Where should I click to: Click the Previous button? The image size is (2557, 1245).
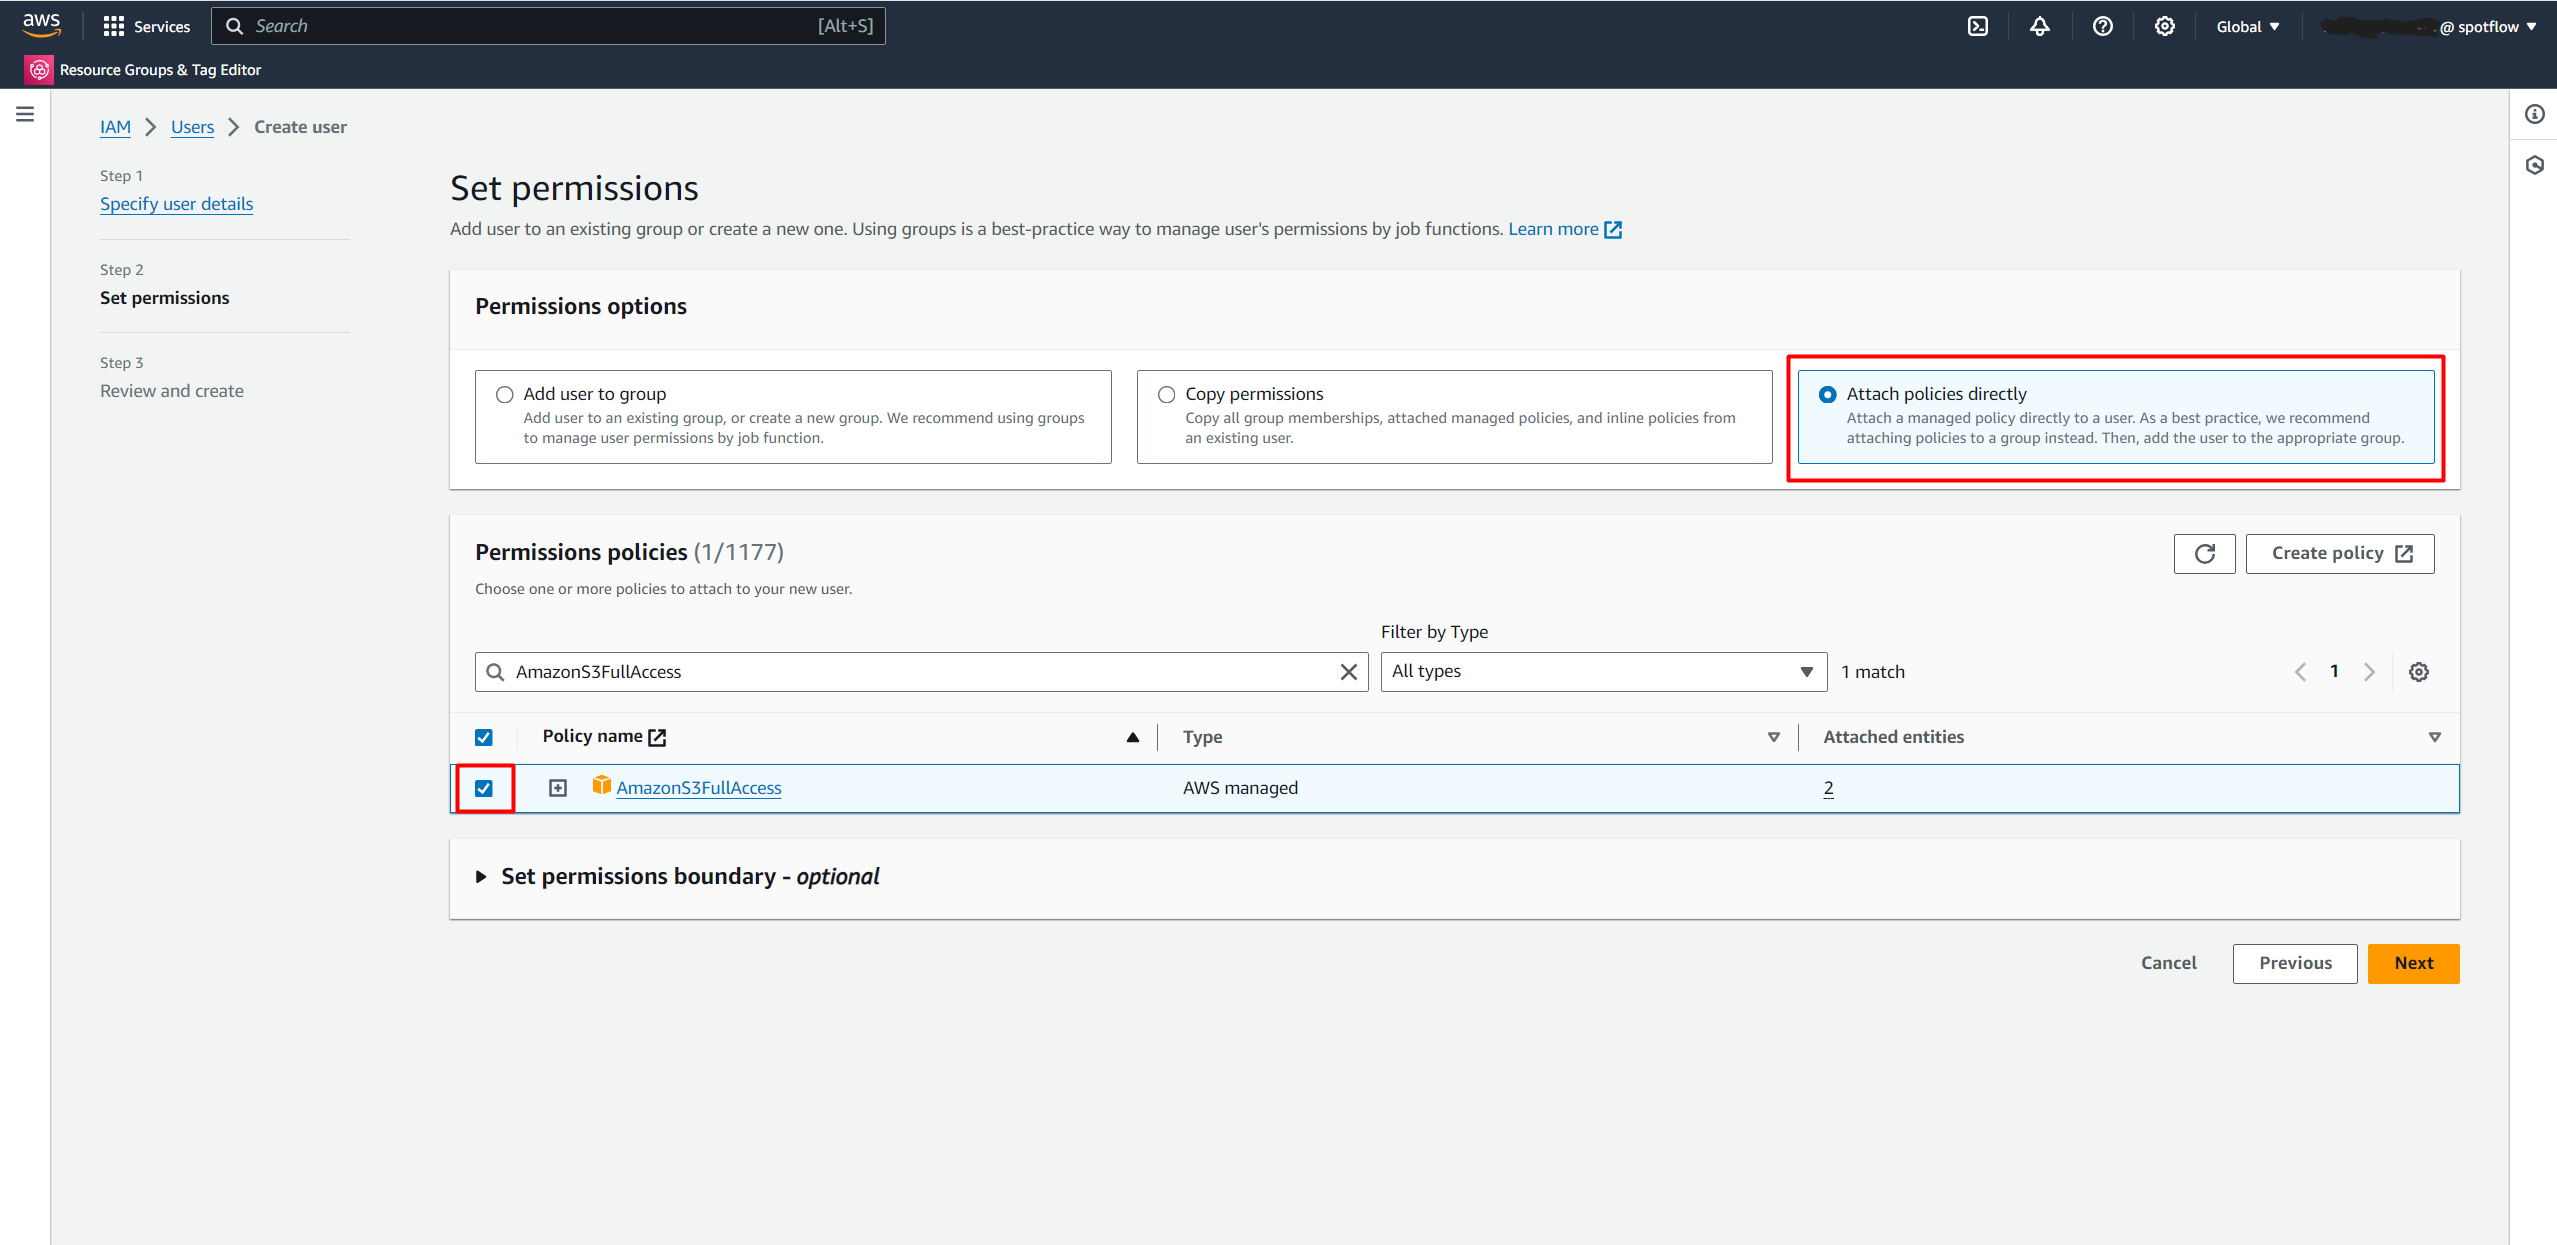pos(2295,963)
